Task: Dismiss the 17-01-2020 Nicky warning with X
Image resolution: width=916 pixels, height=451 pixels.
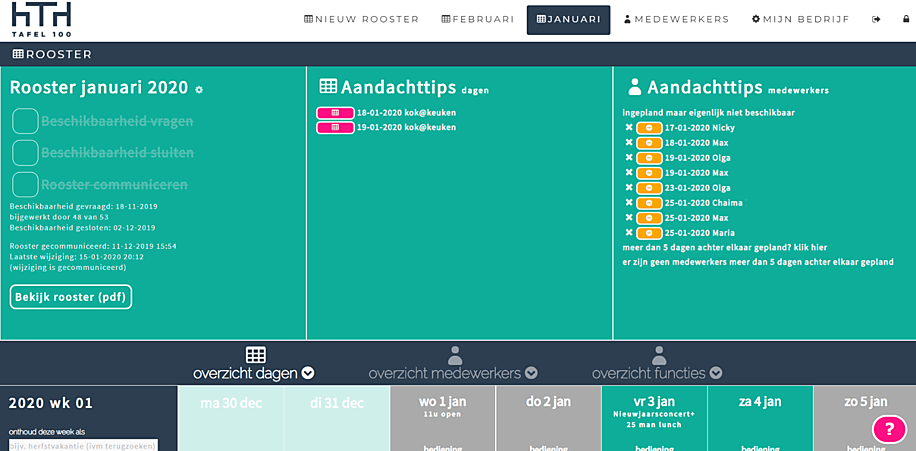Action: tap(629, 127)
